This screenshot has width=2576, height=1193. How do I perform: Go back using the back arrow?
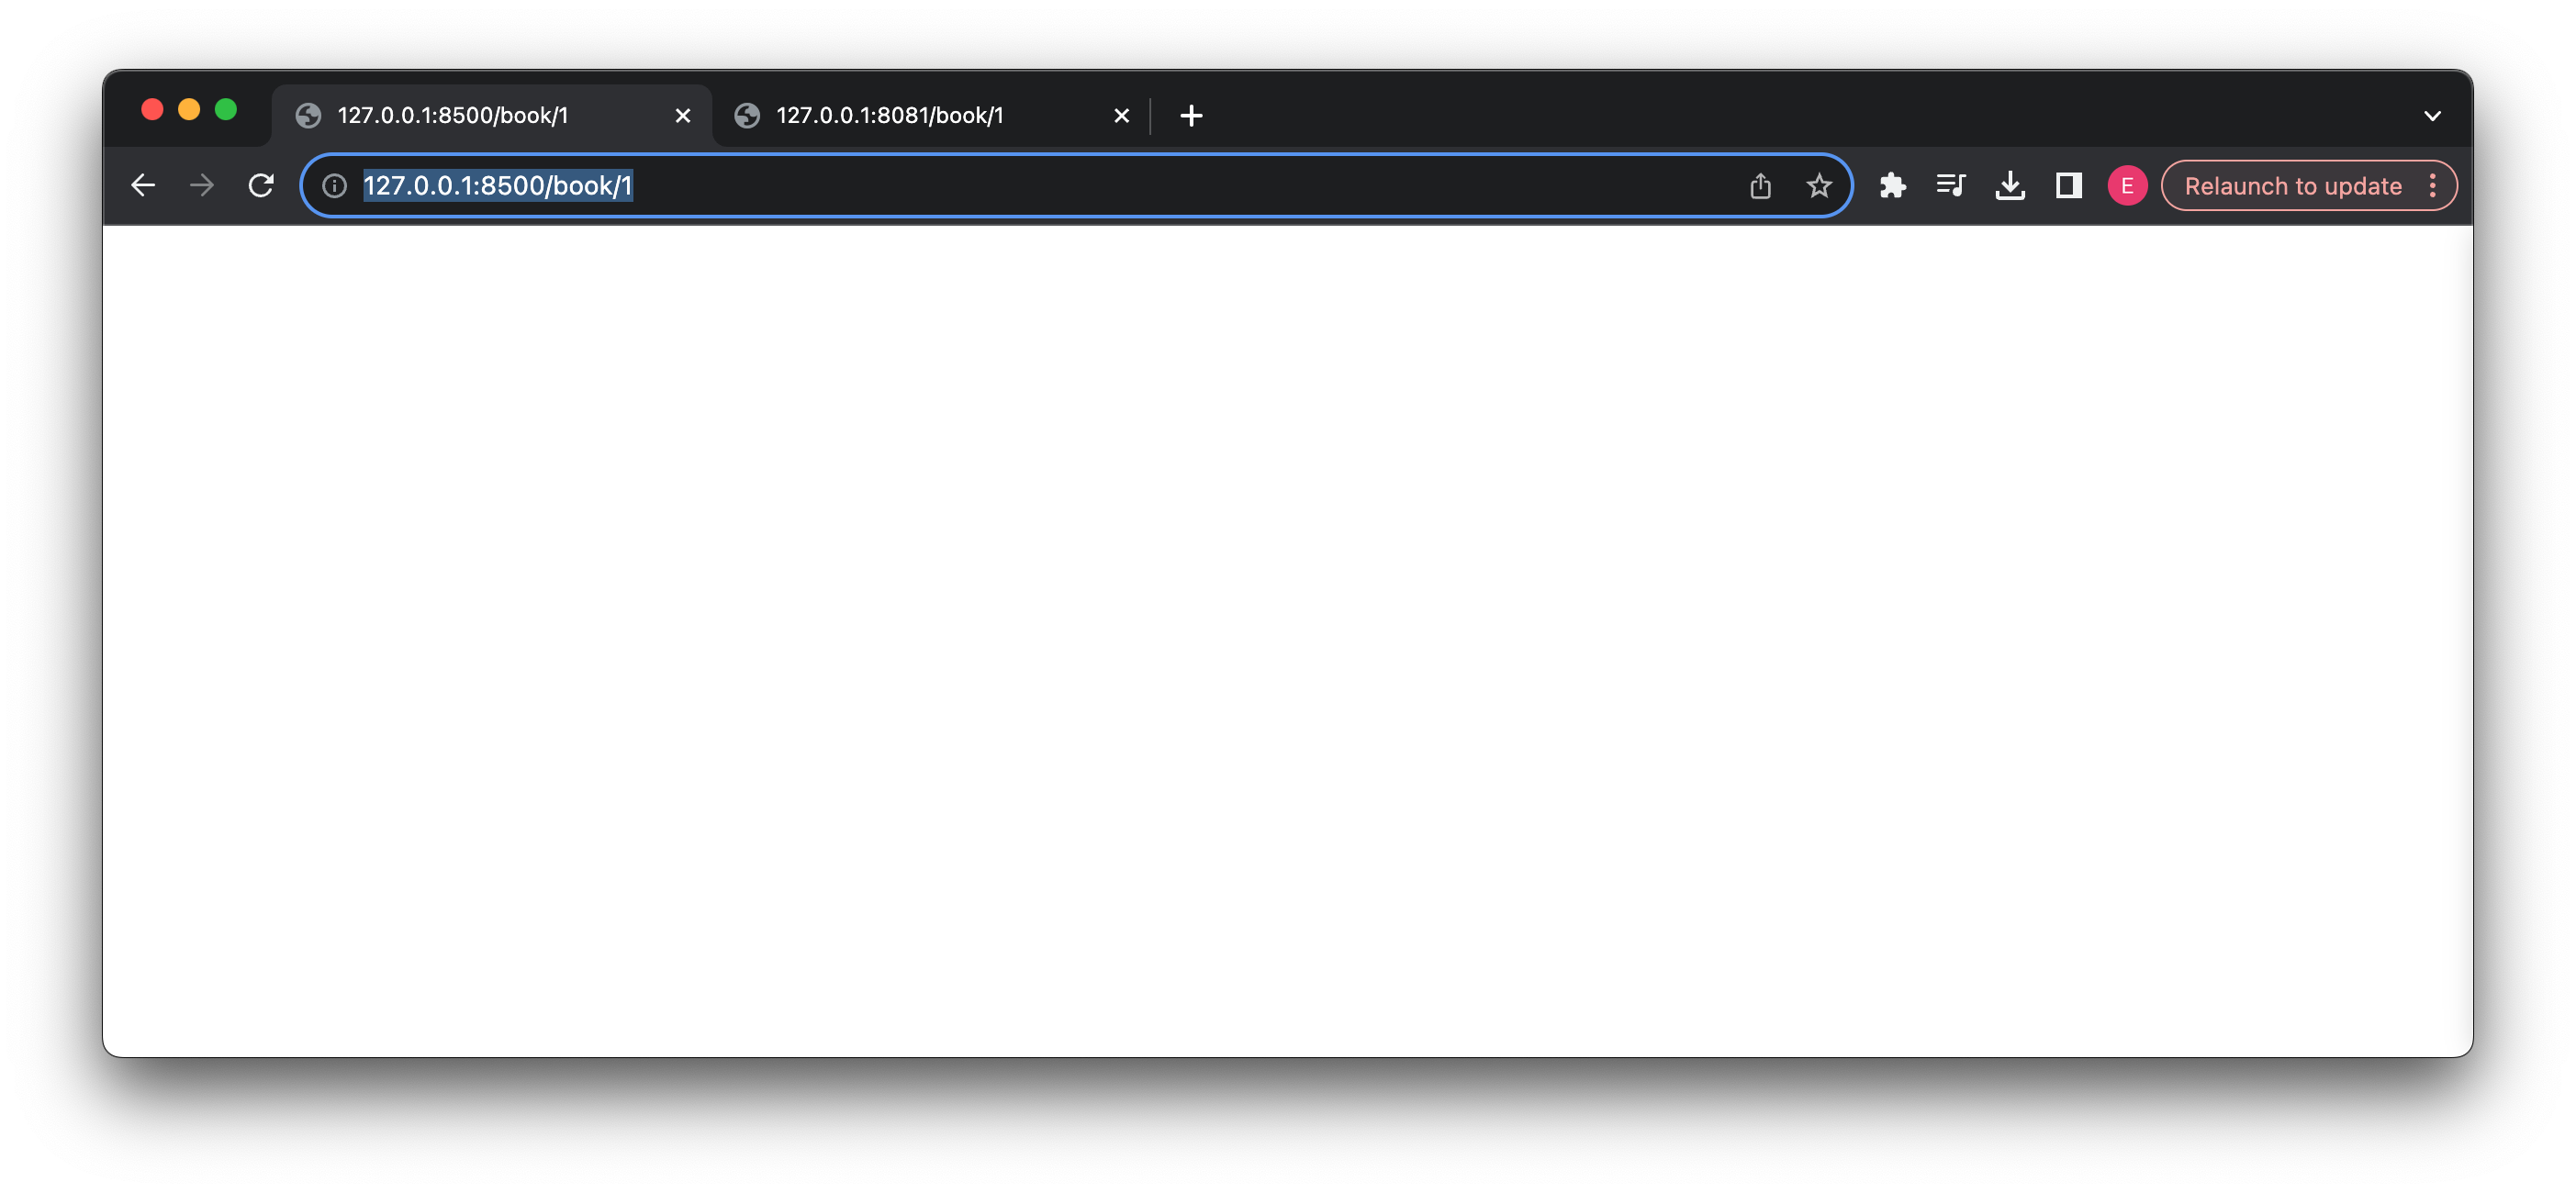coord(143,185)
